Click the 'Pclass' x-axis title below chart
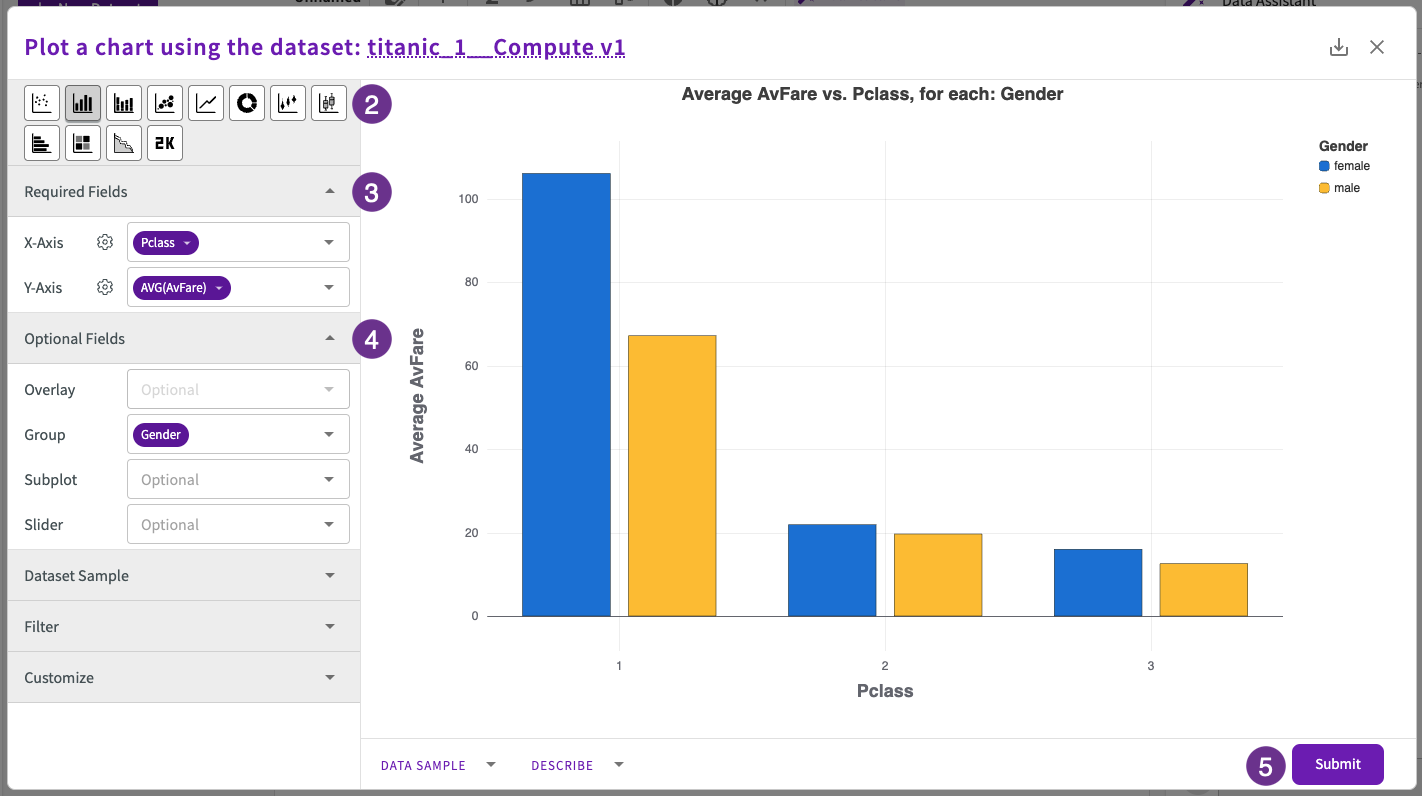This screenshot has width=1422, height=796. [x=885, y=691]
